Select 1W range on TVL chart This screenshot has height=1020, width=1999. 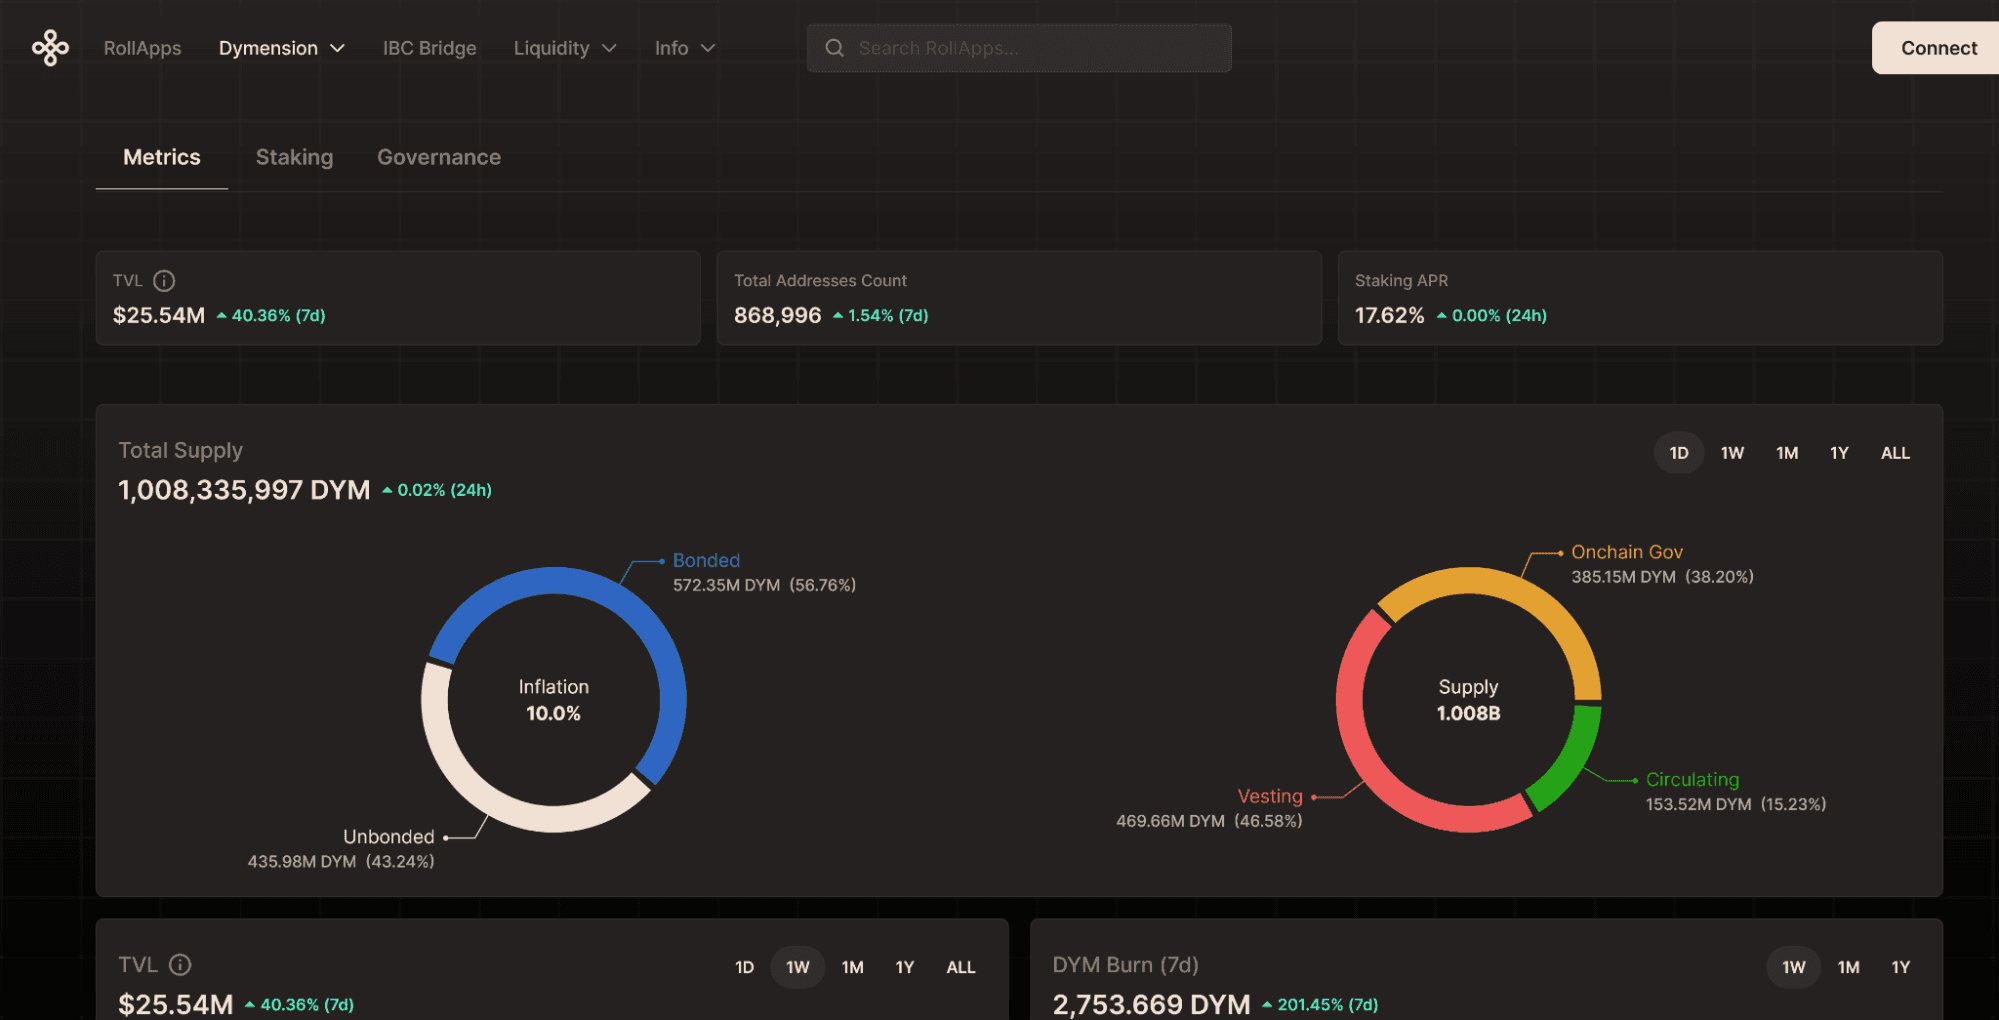pyautogui.click(x=797, y=967)
